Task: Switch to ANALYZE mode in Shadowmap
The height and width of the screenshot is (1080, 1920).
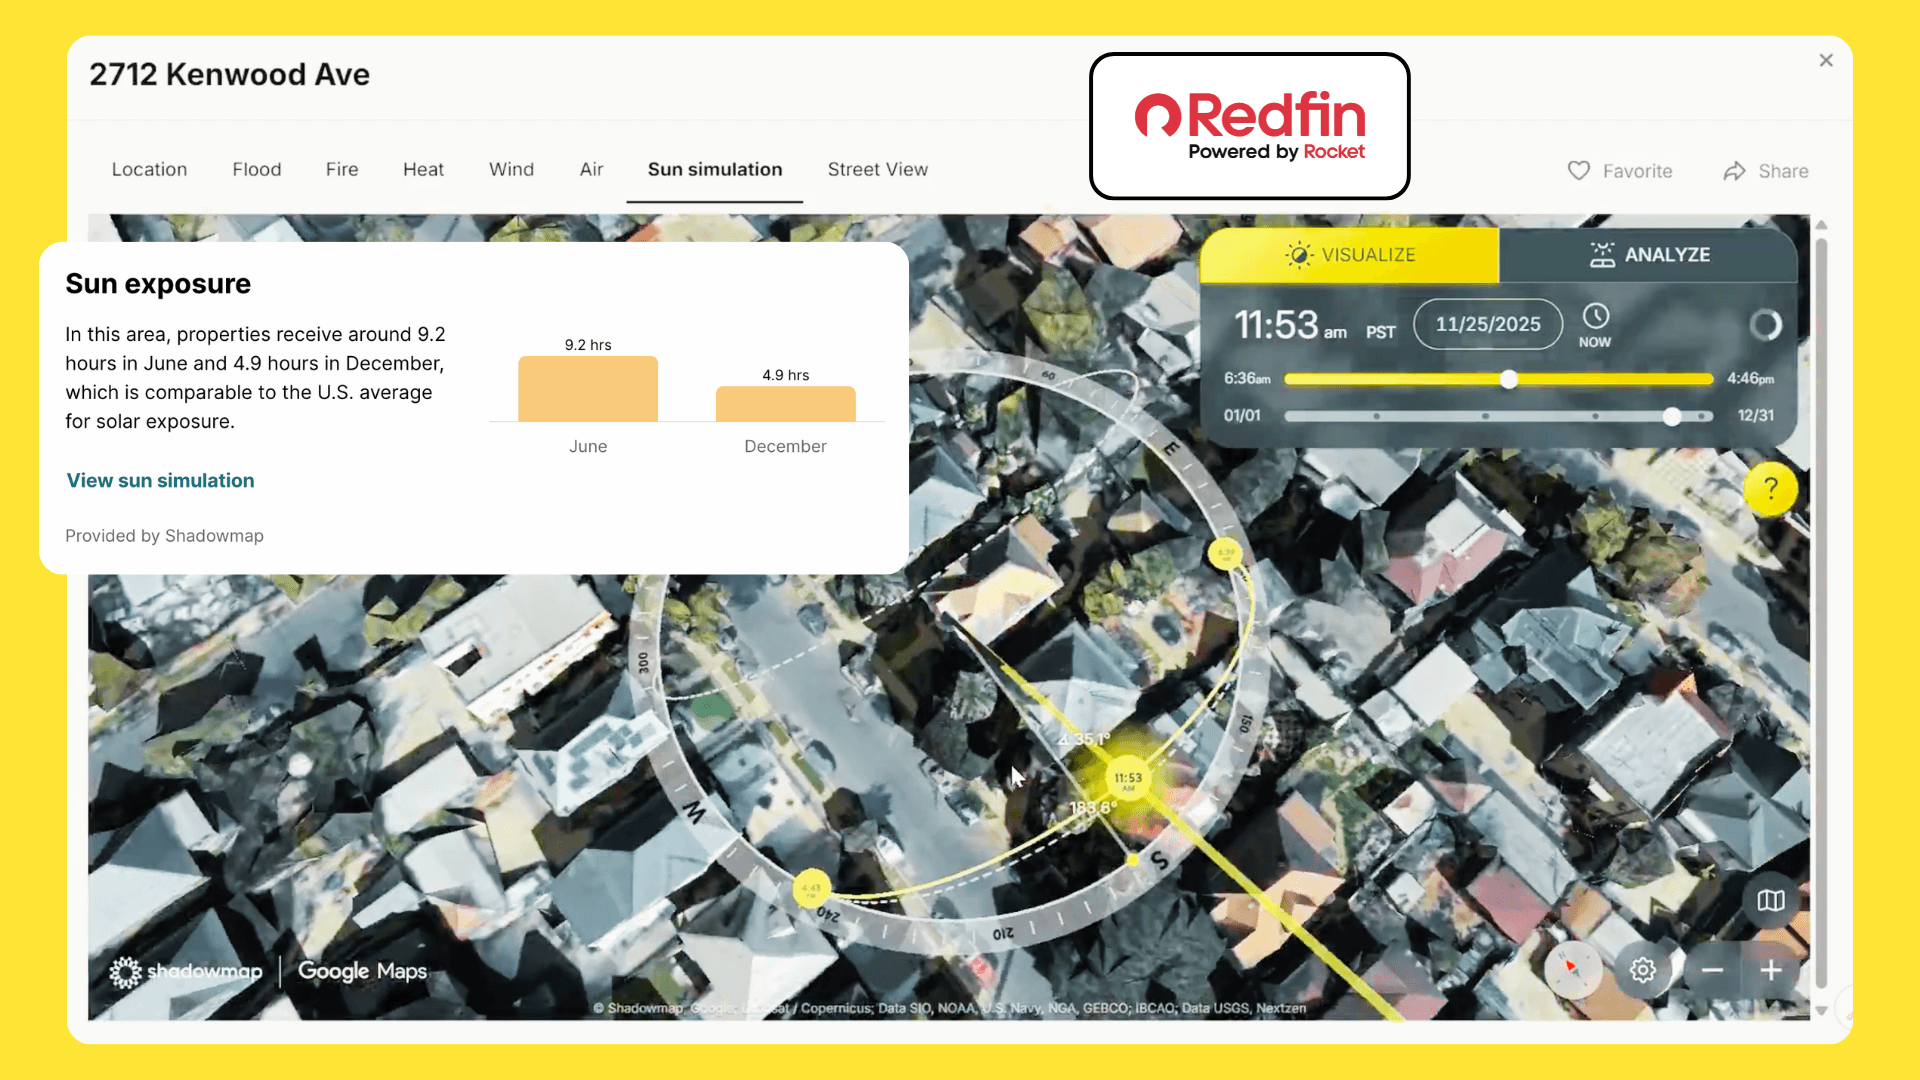Action: pos(1650,255)
